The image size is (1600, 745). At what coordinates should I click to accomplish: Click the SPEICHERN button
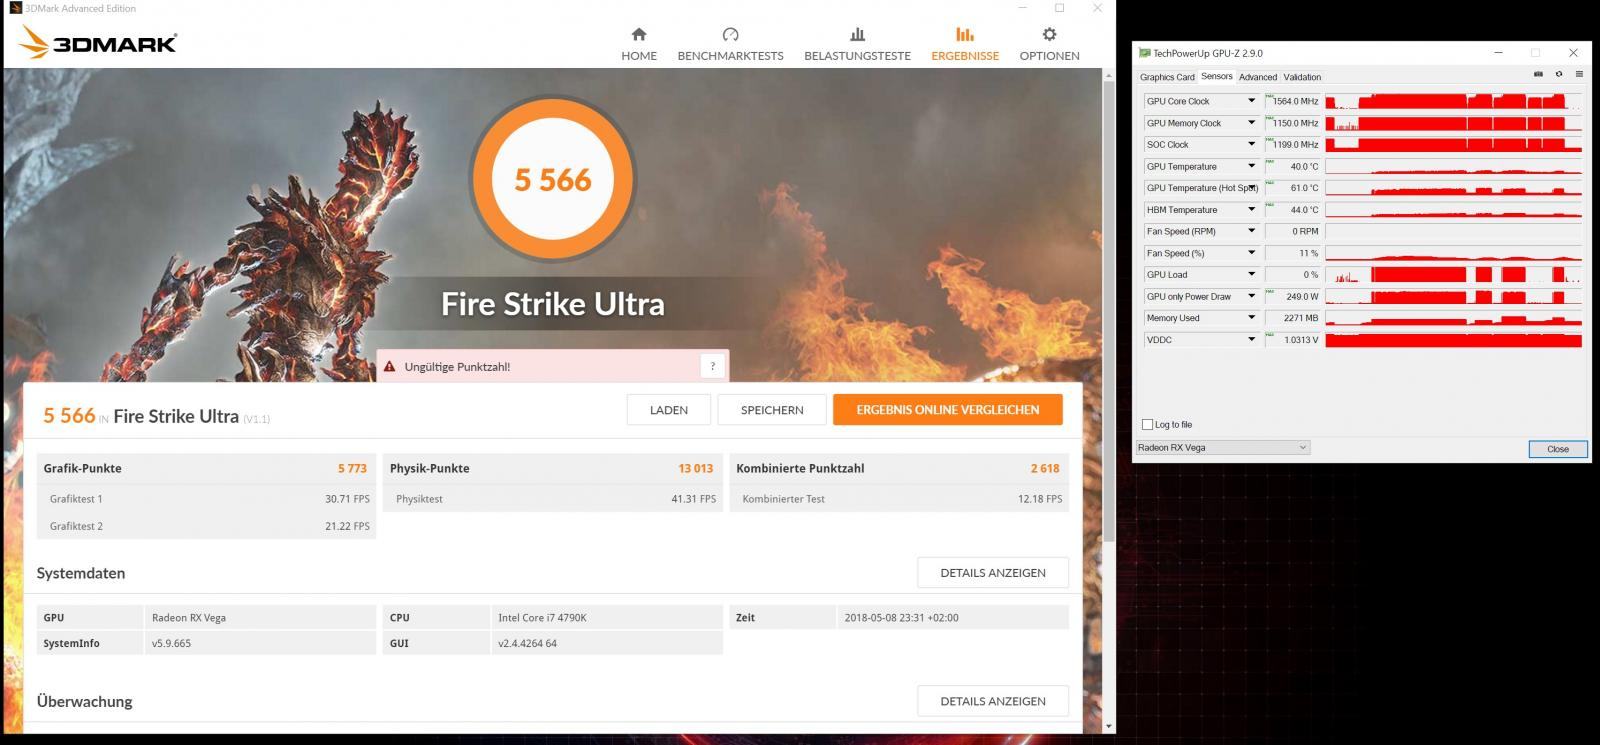[772, 410]
